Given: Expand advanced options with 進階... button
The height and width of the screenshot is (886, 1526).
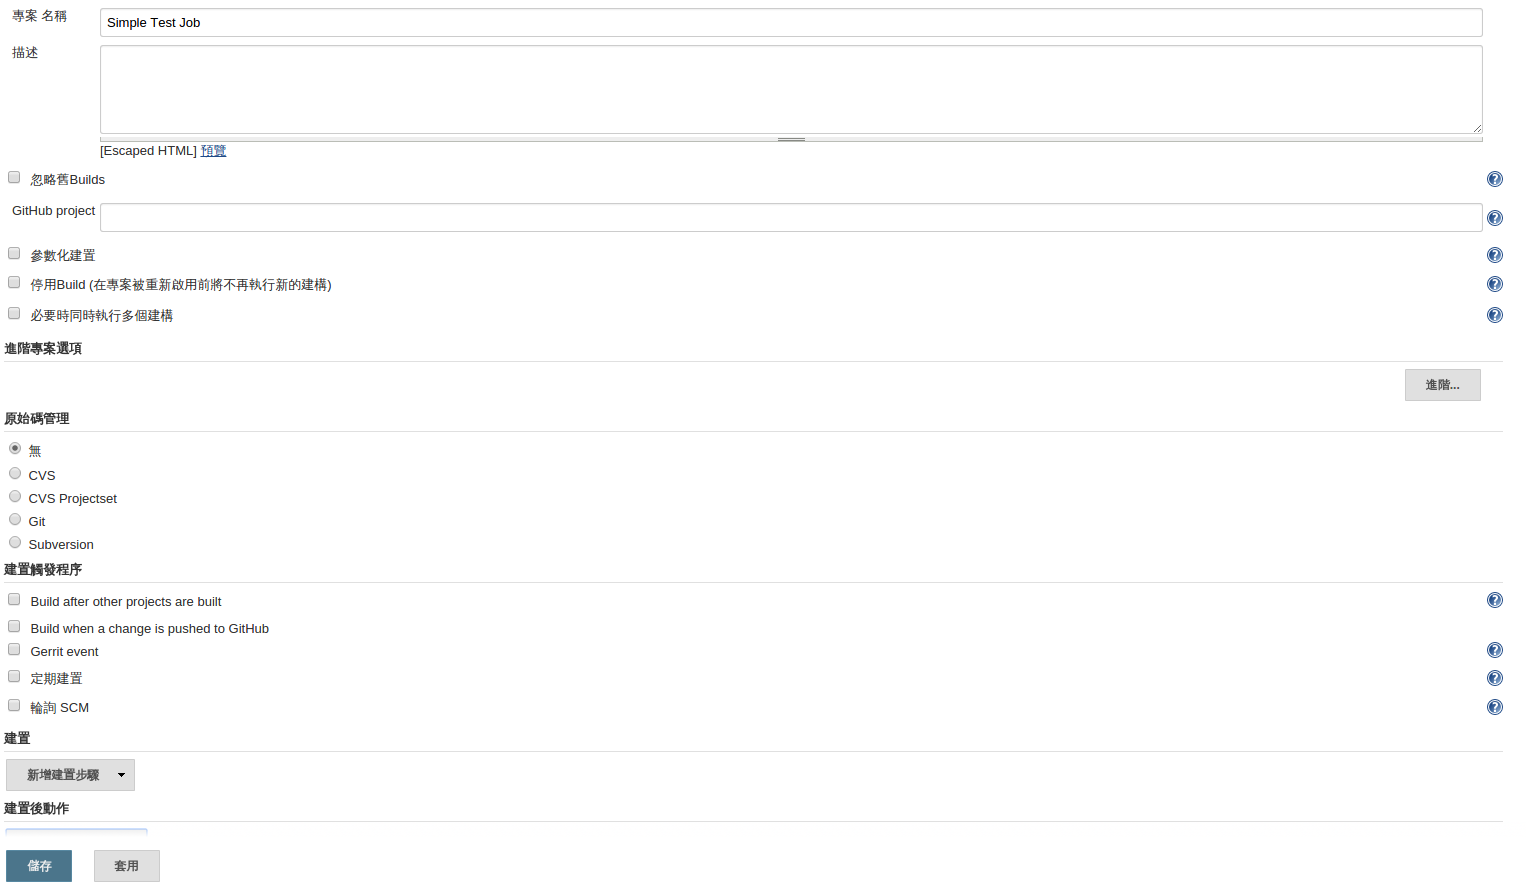Looking at the screenshot, I should pyautogui.click(x=1442, y=385).
